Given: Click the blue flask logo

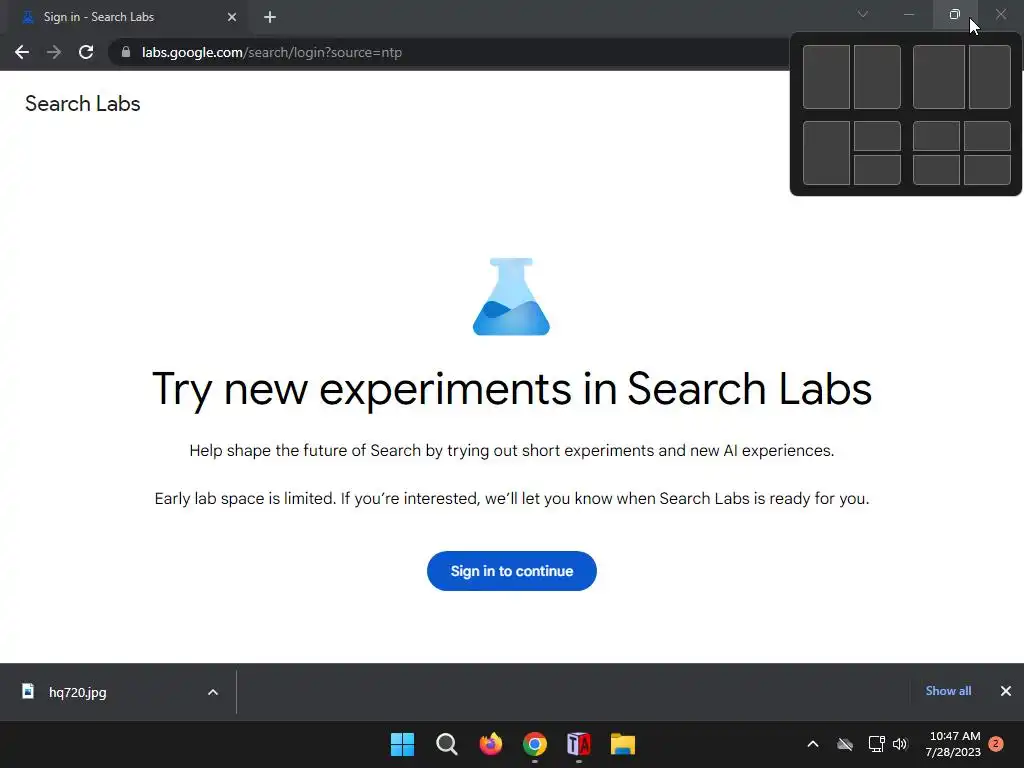Looking at the screenshot, I should pyautogui.click(x=511, y=296).
